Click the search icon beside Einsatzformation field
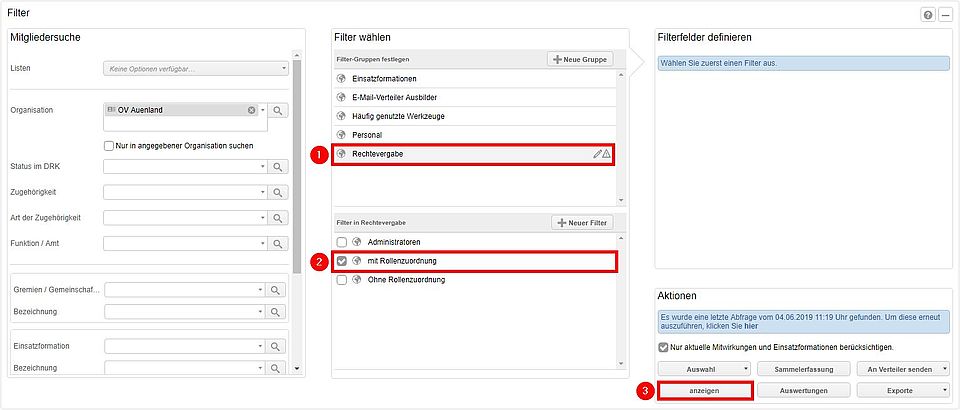This screenshot has width=960, height=410. pos(277,346)
